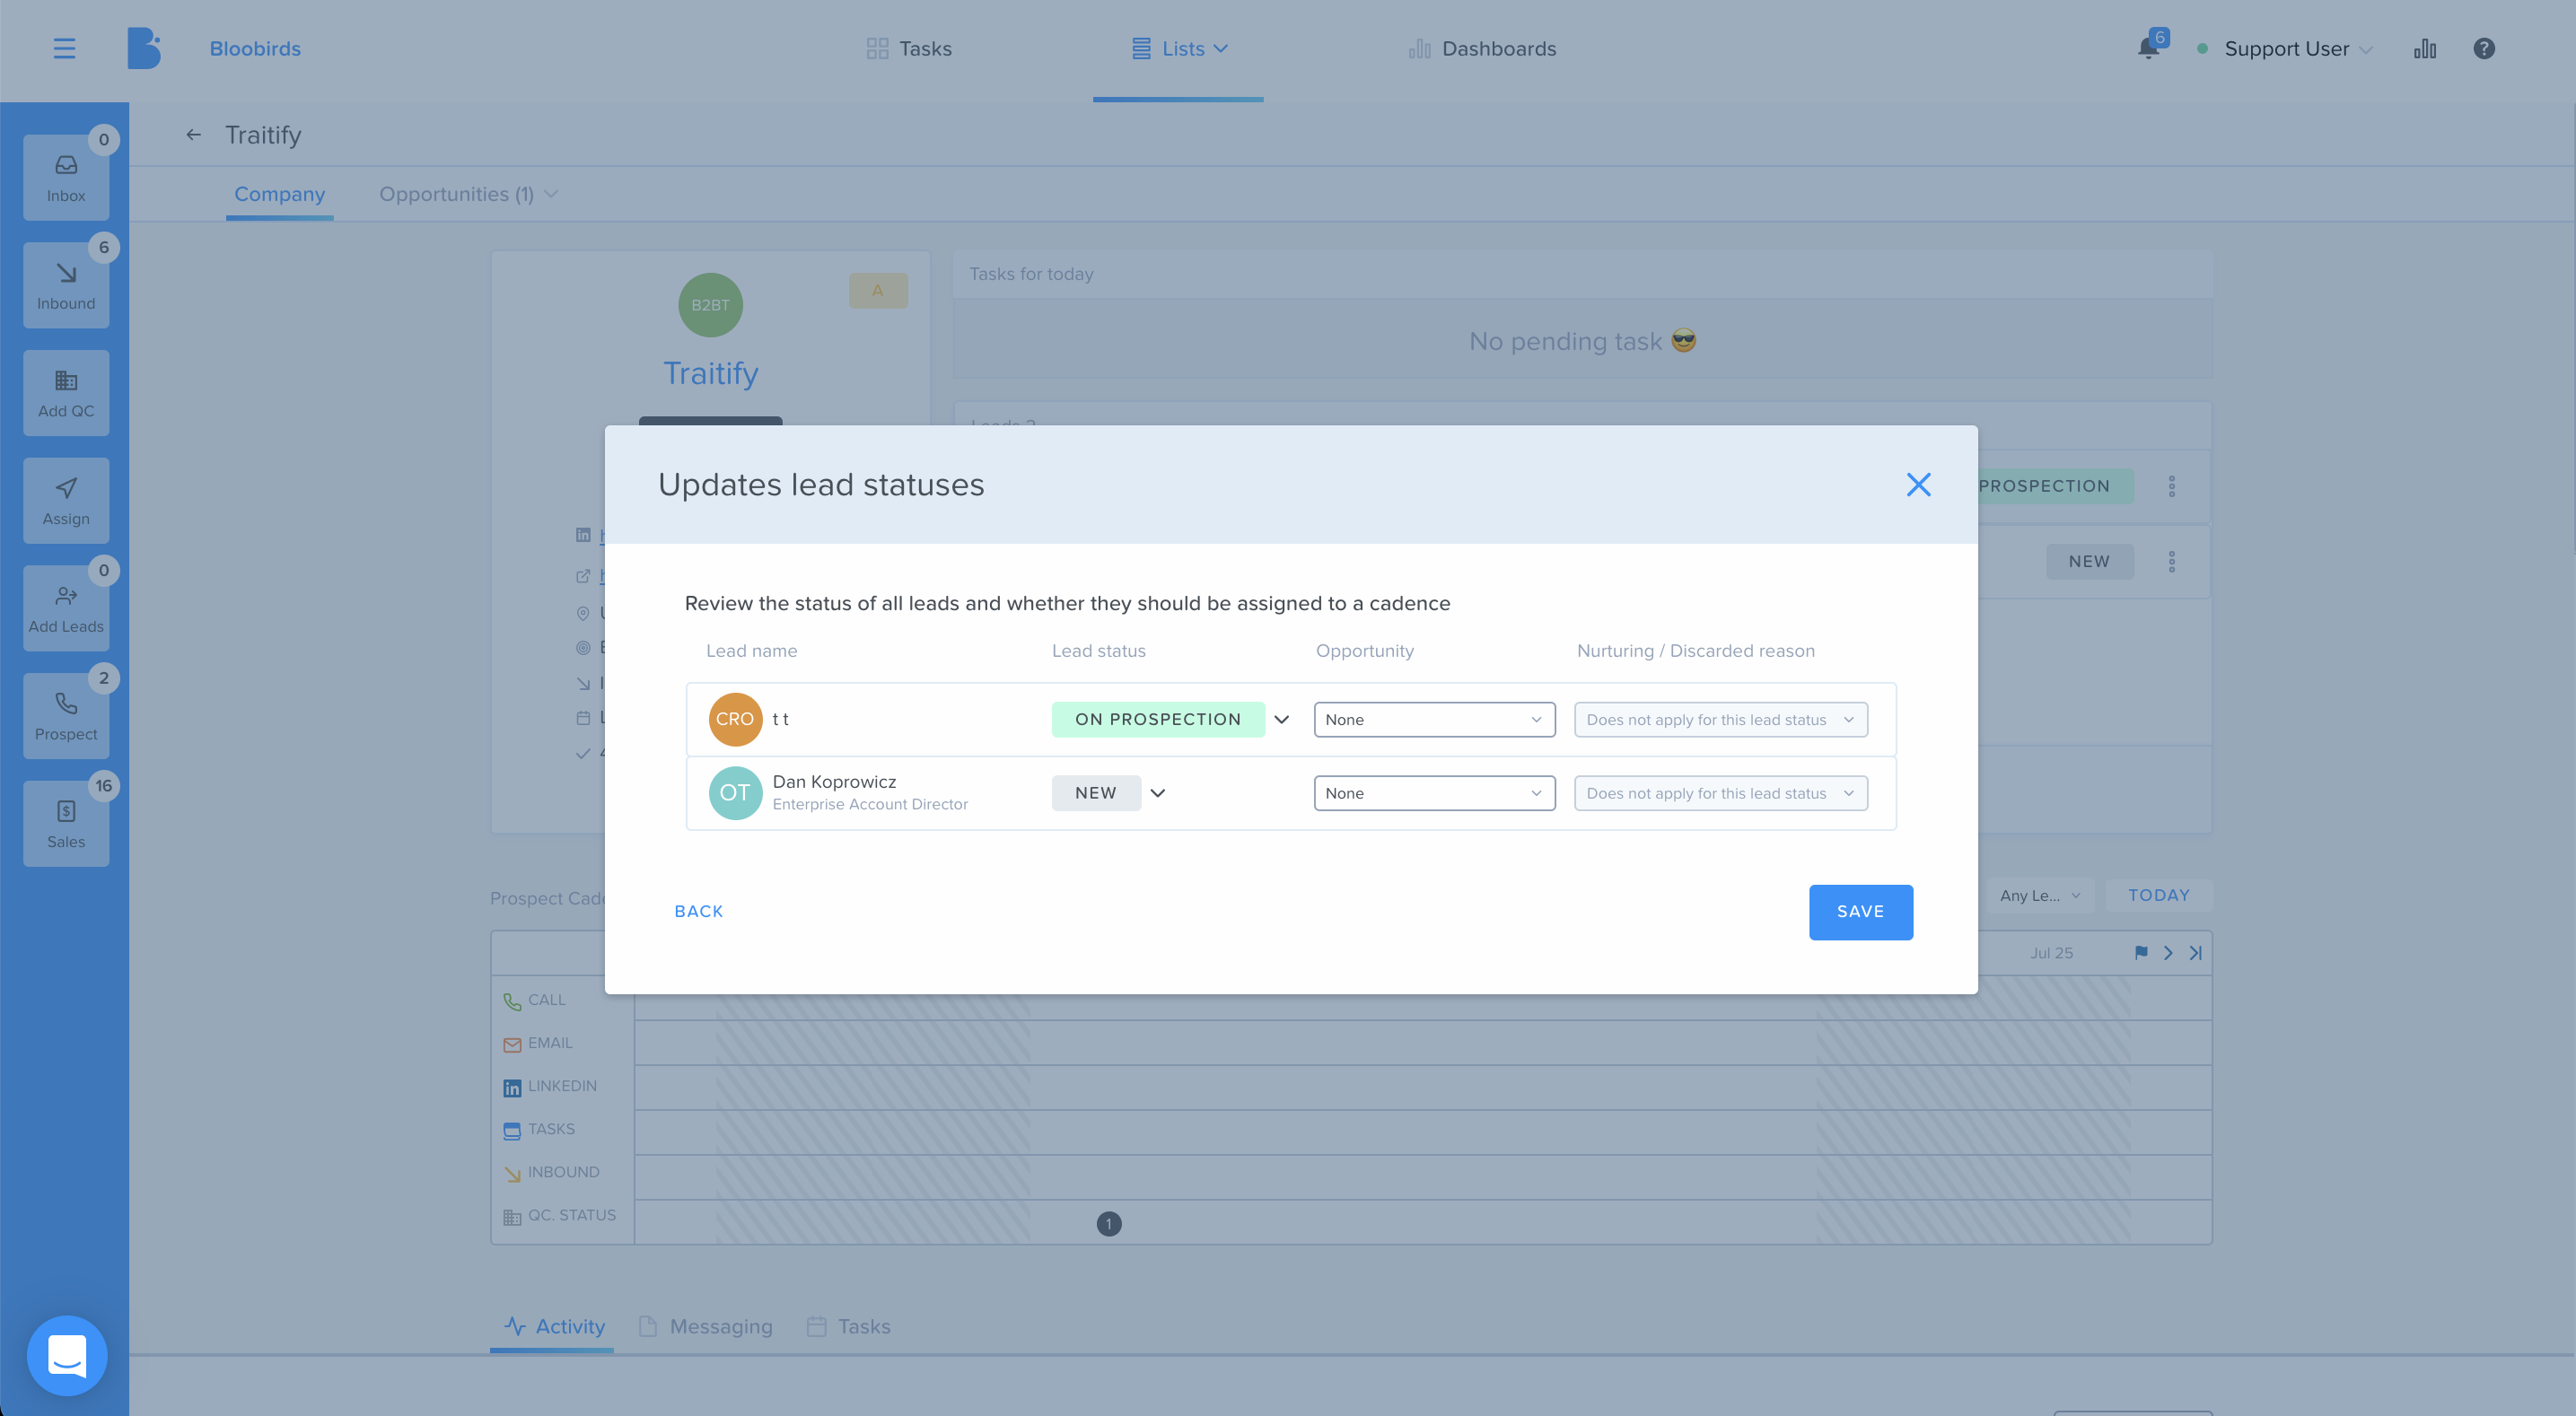Viewport: 2576px width, 1416px height.
Task: Click the cadence flag icon
Action: click(x=2141, y=953)
